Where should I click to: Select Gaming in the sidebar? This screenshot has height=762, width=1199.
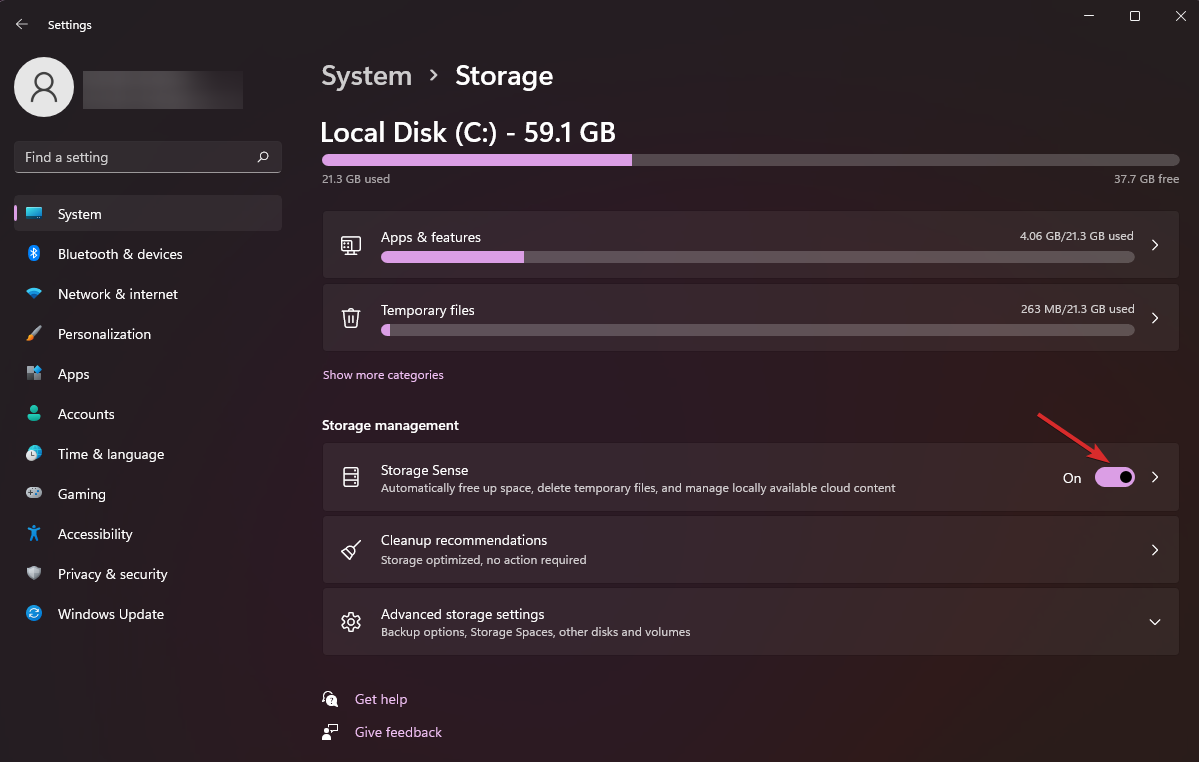(148, 494)
